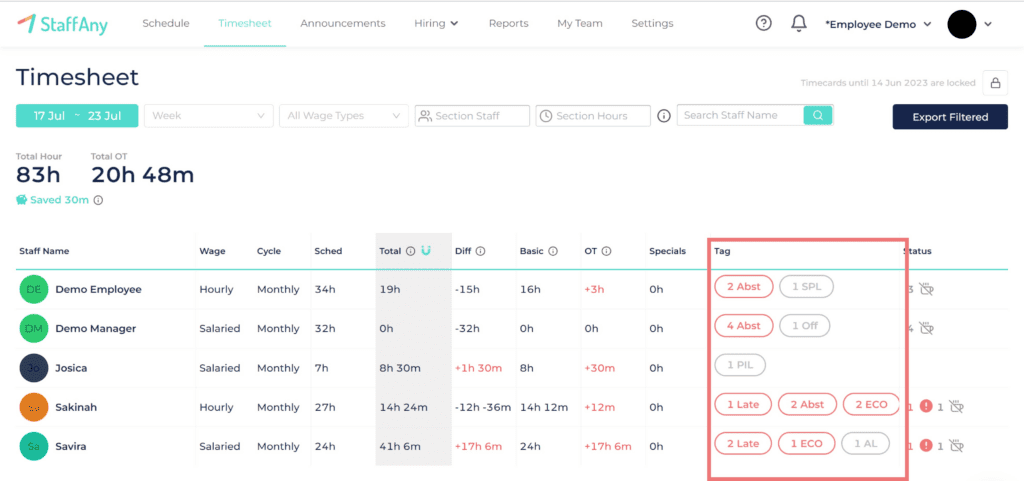The height and width of the screenshot is (481, 1024).
Task: Click Savira's +17h 6m Diff value
Action: pos(479,446)
